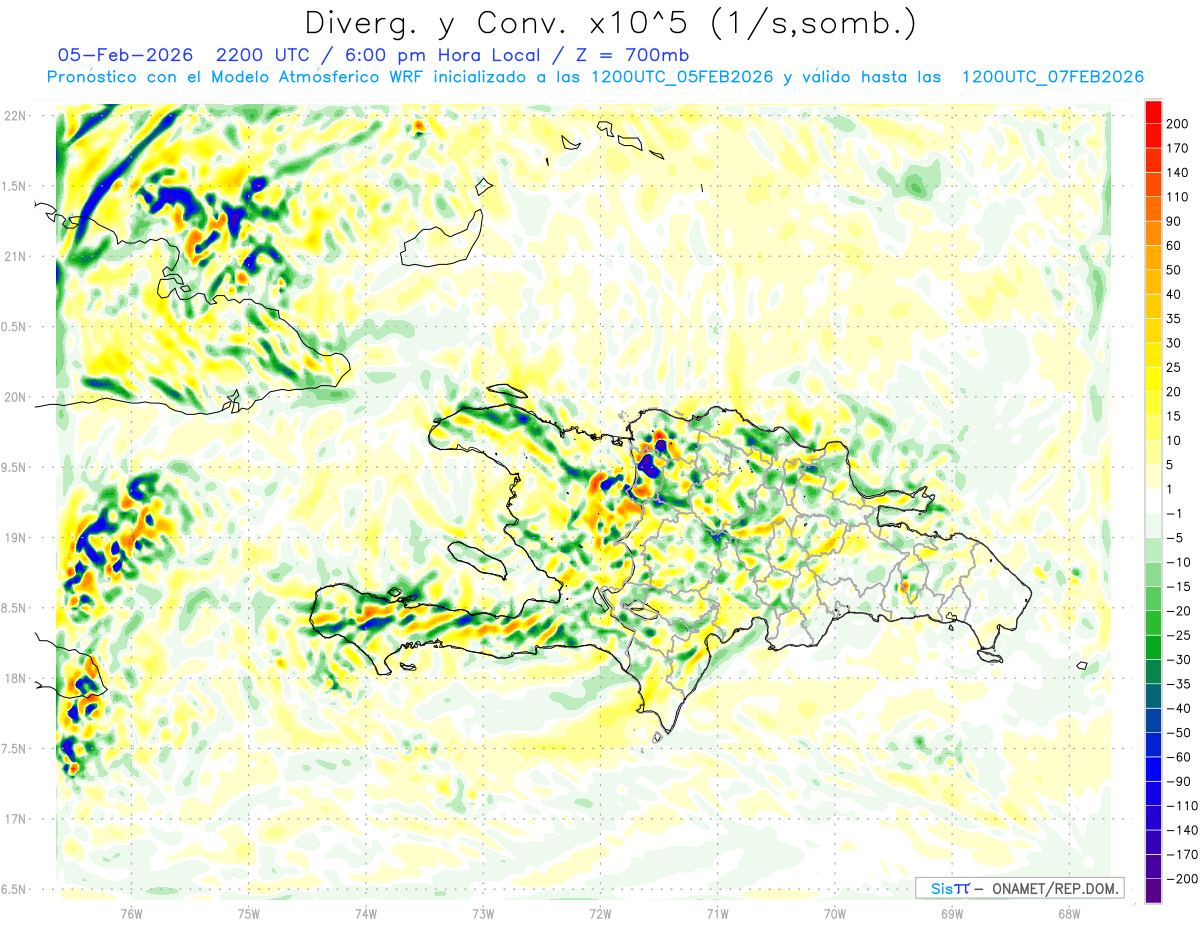Viewport: 1200px width, 927px height.
Task: Select the '1200UTC_07FEB2026' valid-until time
Action: coord(1052,77)
